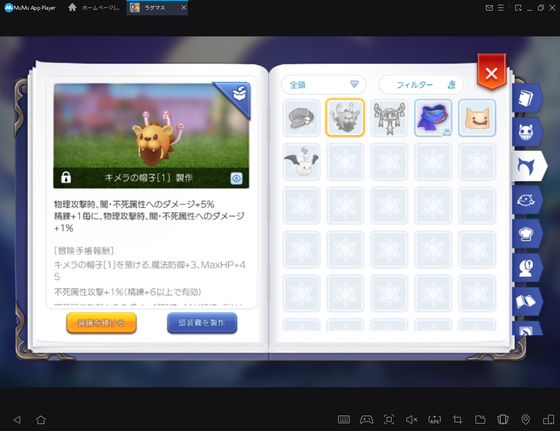
Task: Select the antler headgear icon
Action: [x=389, y=118]
